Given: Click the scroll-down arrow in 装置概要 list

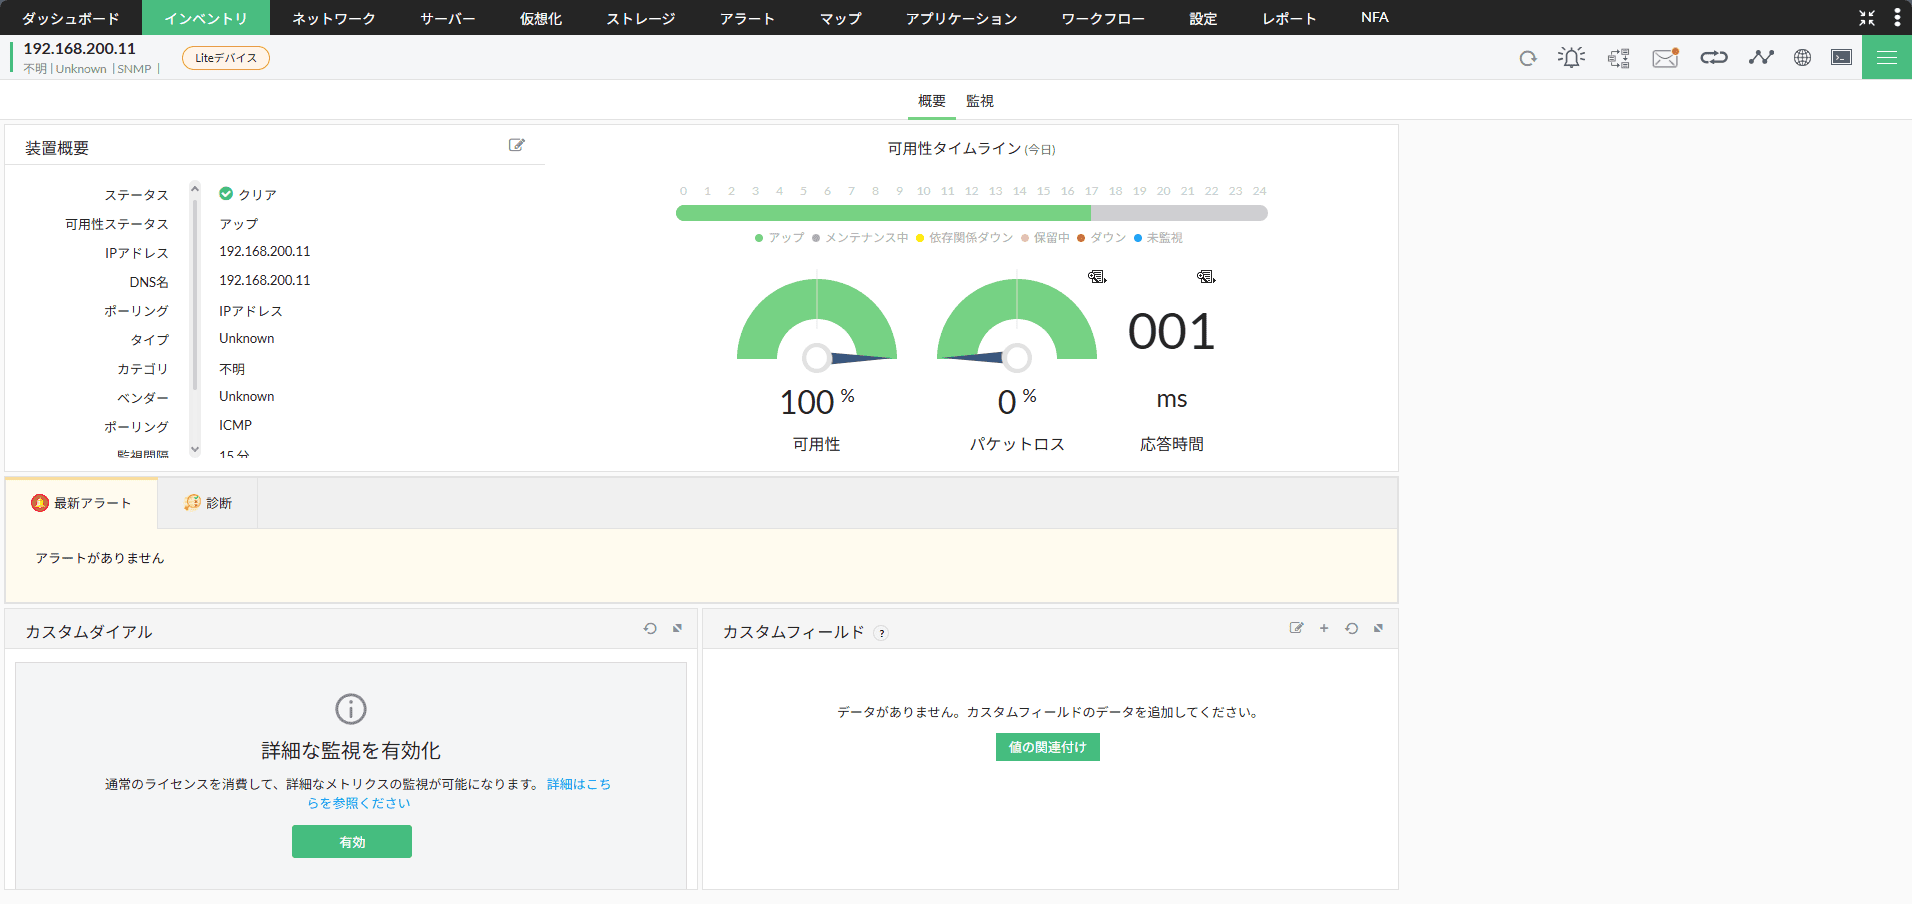Looking at the screenshot, I should [195, 450].
